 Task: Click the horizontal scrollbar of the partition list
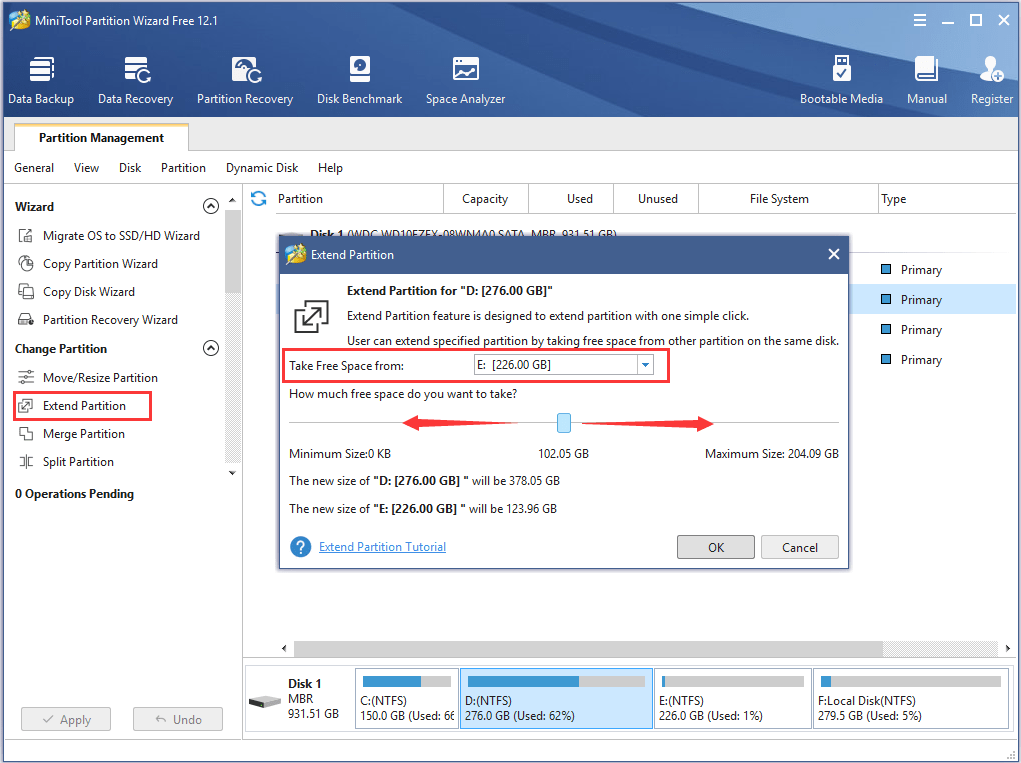point(588,648)
